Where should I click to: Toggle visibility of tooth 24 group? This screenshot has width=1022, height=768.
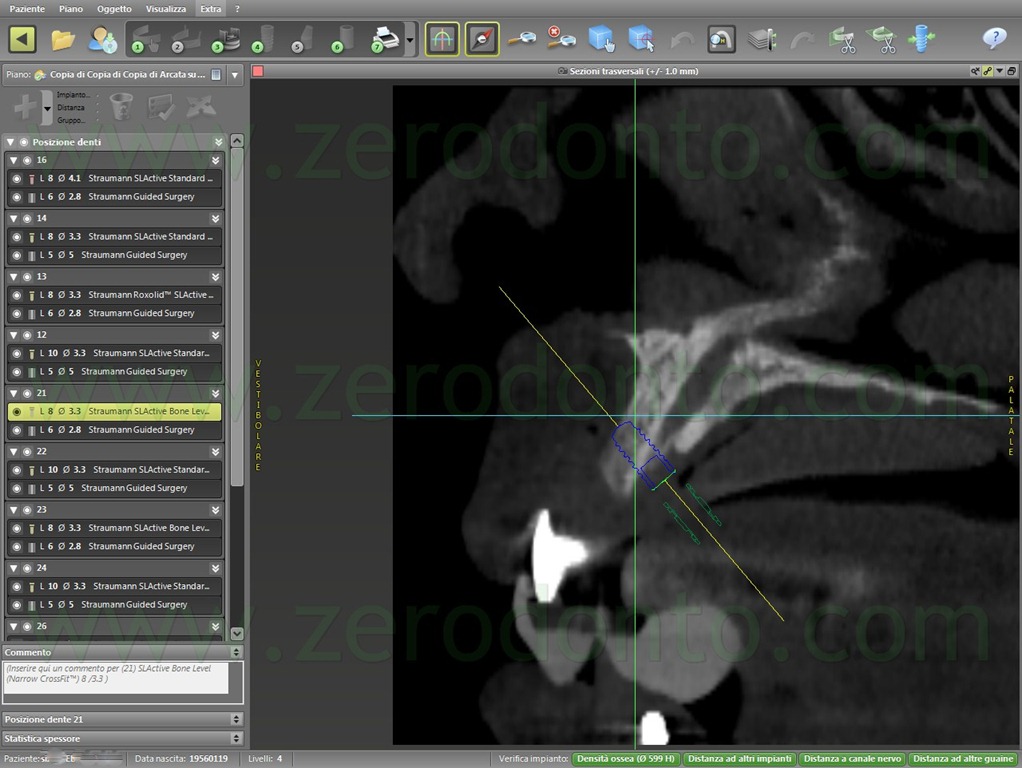[27, 568]
